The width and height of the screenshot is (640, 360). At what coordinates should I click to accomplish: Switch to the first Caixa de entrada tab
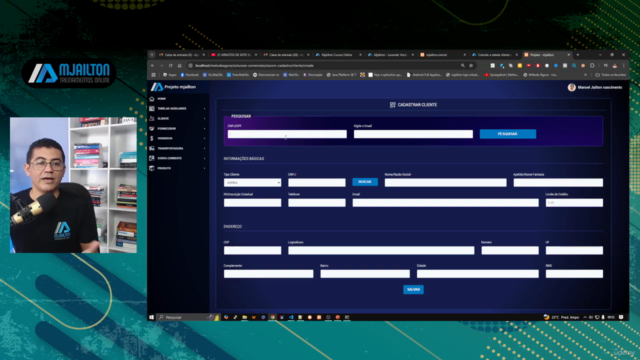(x=181, y=55)
